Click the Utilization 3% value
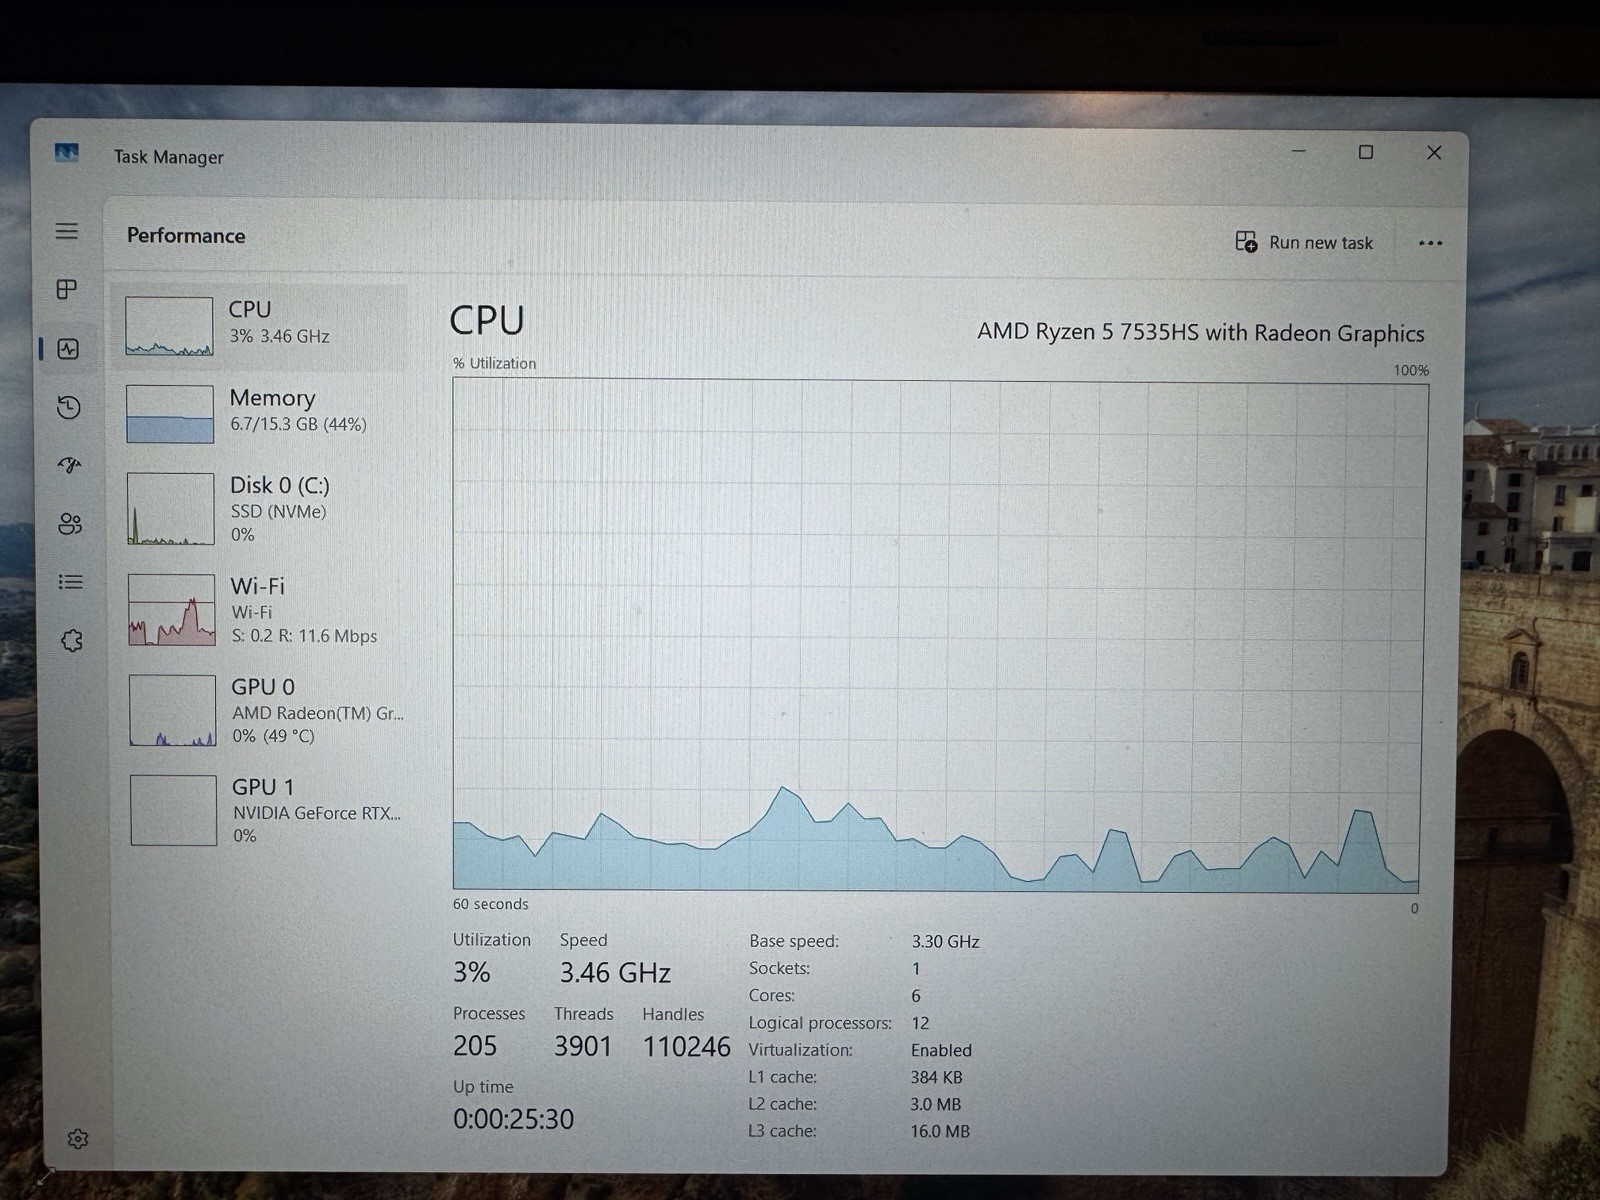The image size is (1600, 1200). click(x=471, y=972)
